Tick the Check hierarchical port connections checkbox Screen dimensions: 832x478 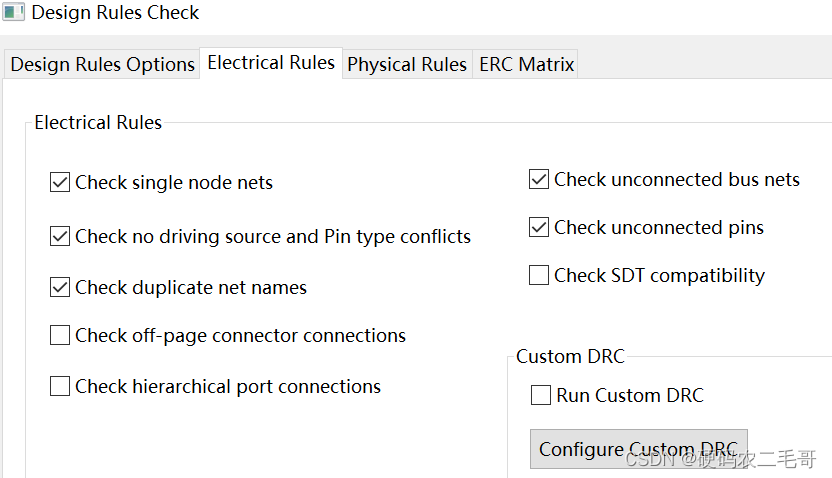(60, 386)
